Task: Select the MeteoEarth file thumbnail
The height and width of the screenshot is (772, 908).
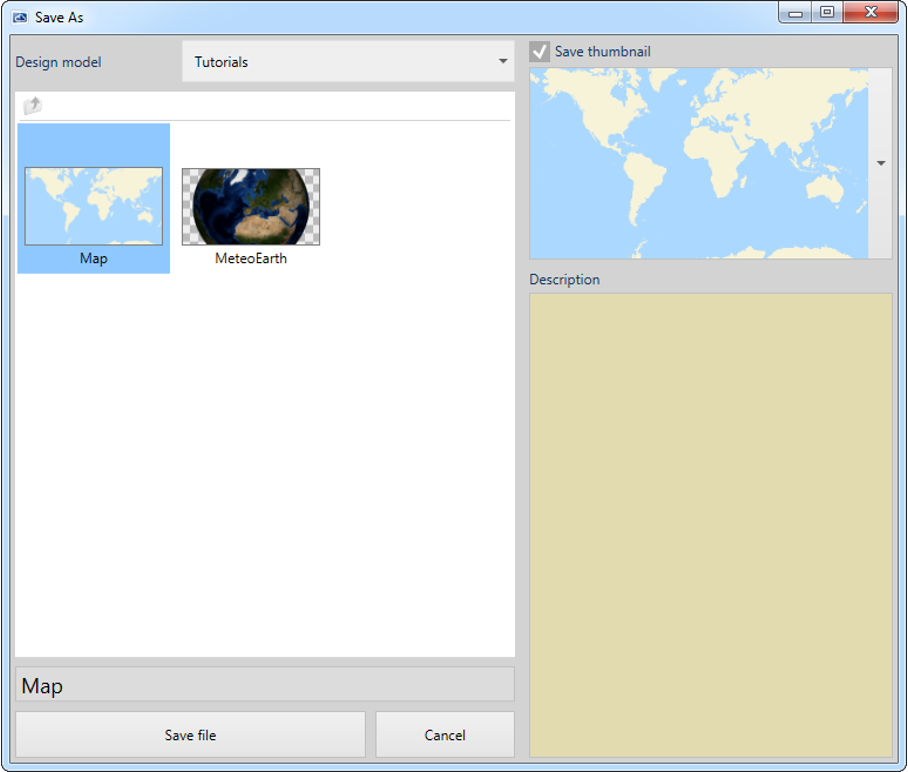Action: 251,207
